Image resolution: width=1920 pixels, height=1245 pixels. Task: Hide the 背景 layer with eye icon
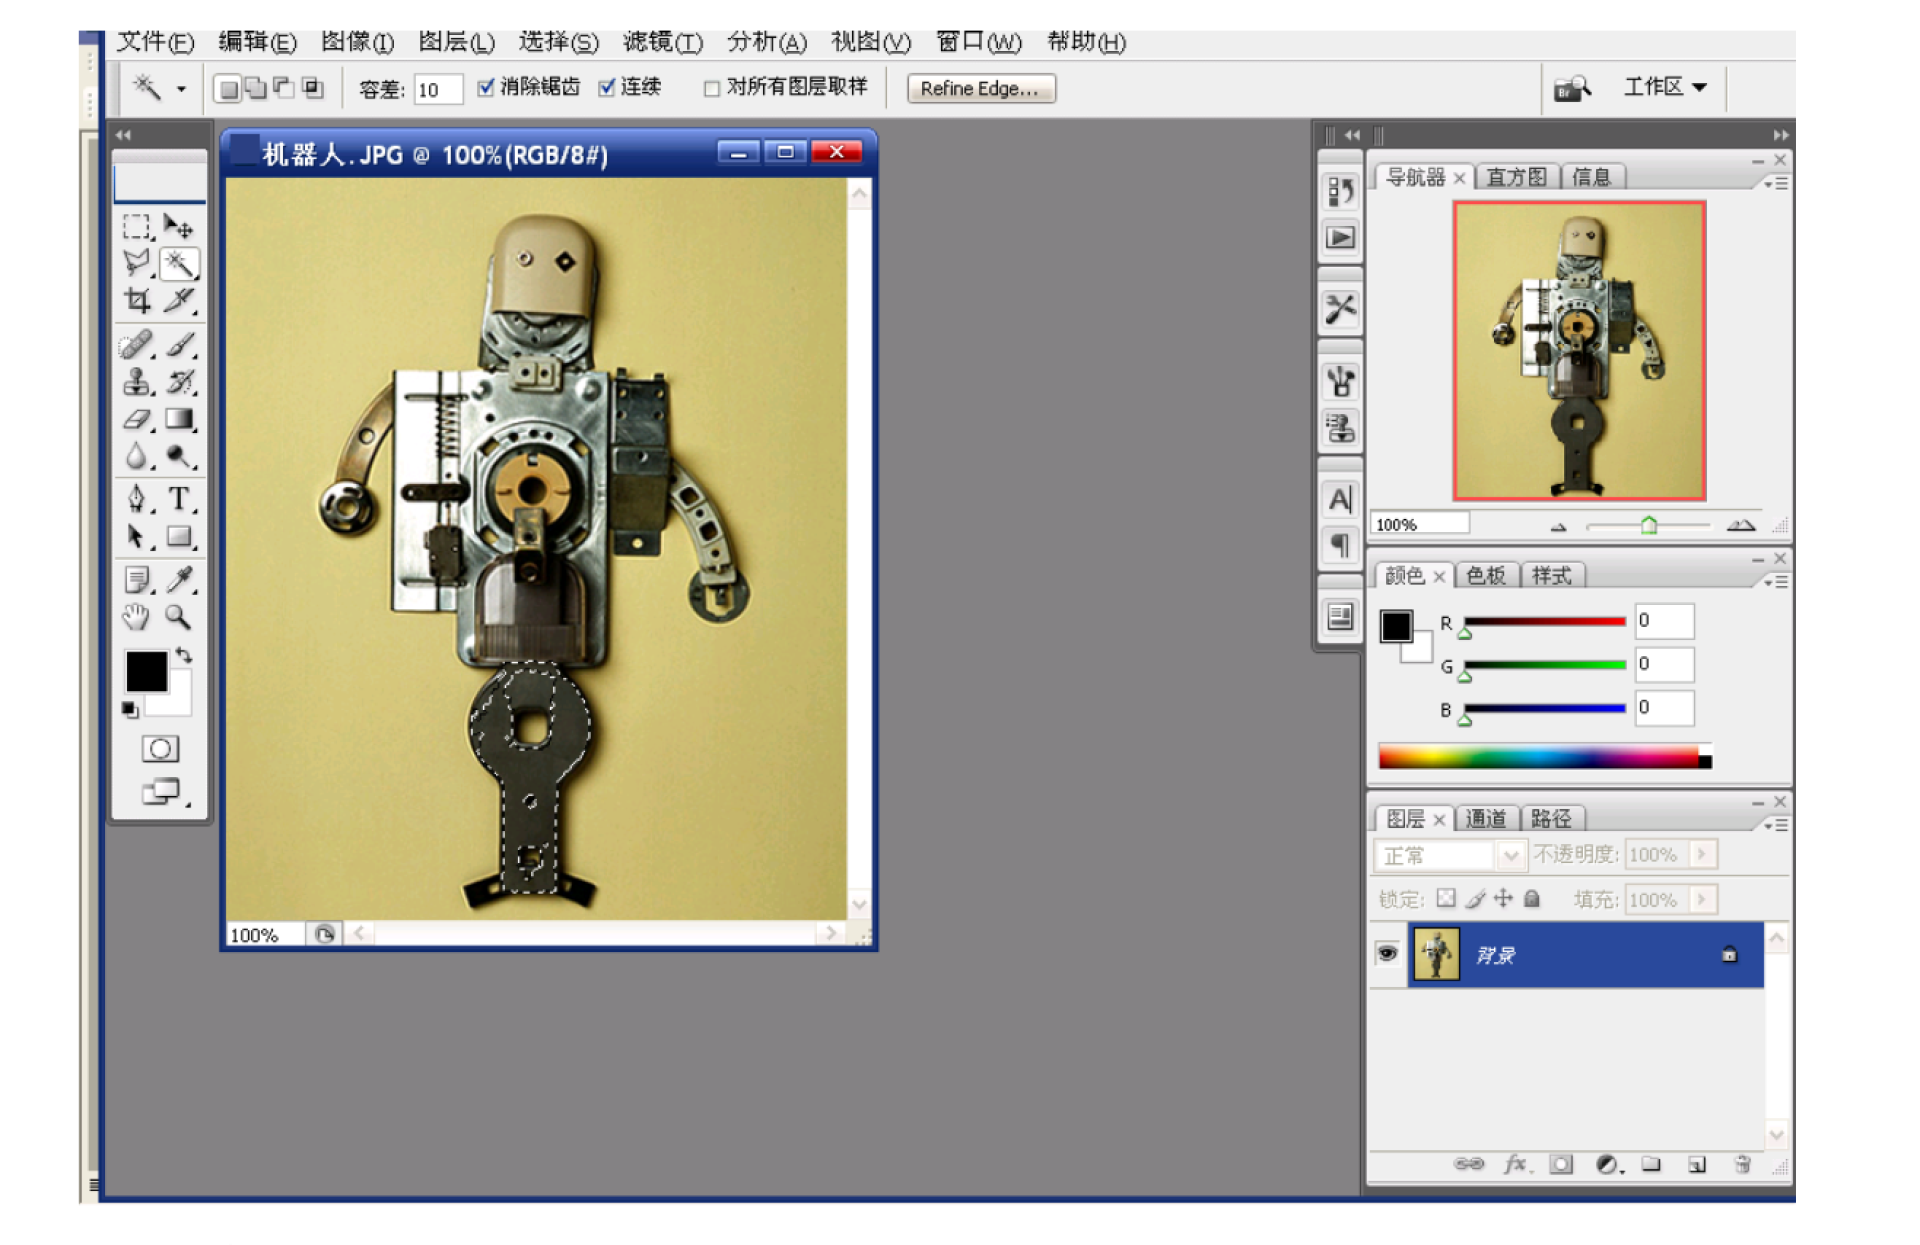(x=1387, y=954)
